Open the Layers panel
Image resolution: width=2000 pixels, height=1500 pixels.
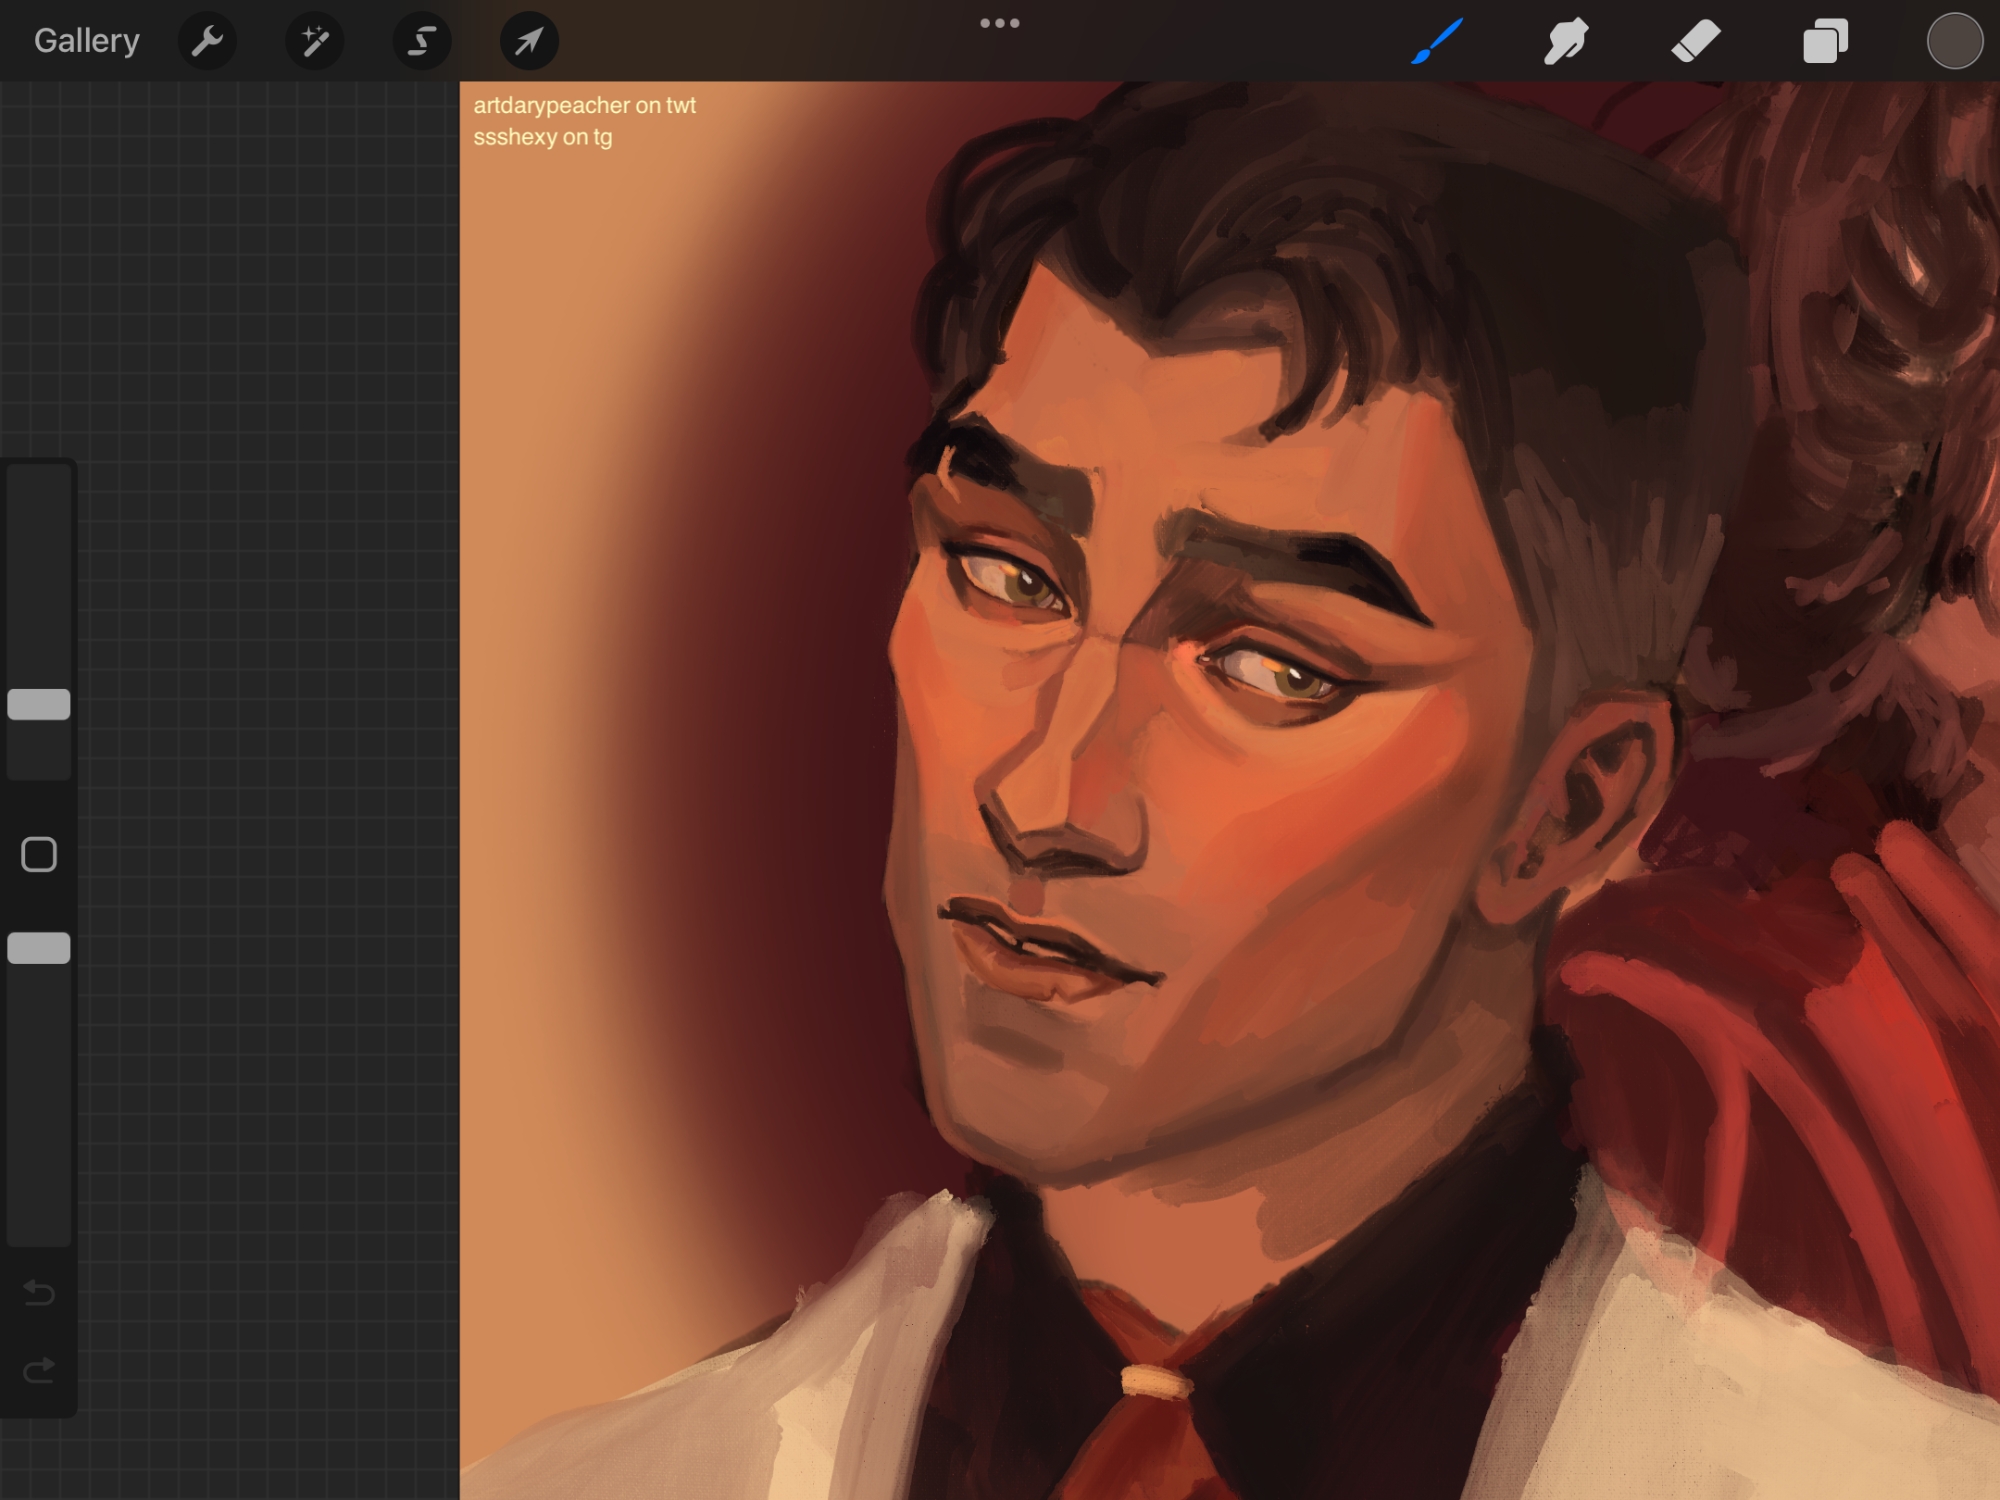[x=1825, y=41]
